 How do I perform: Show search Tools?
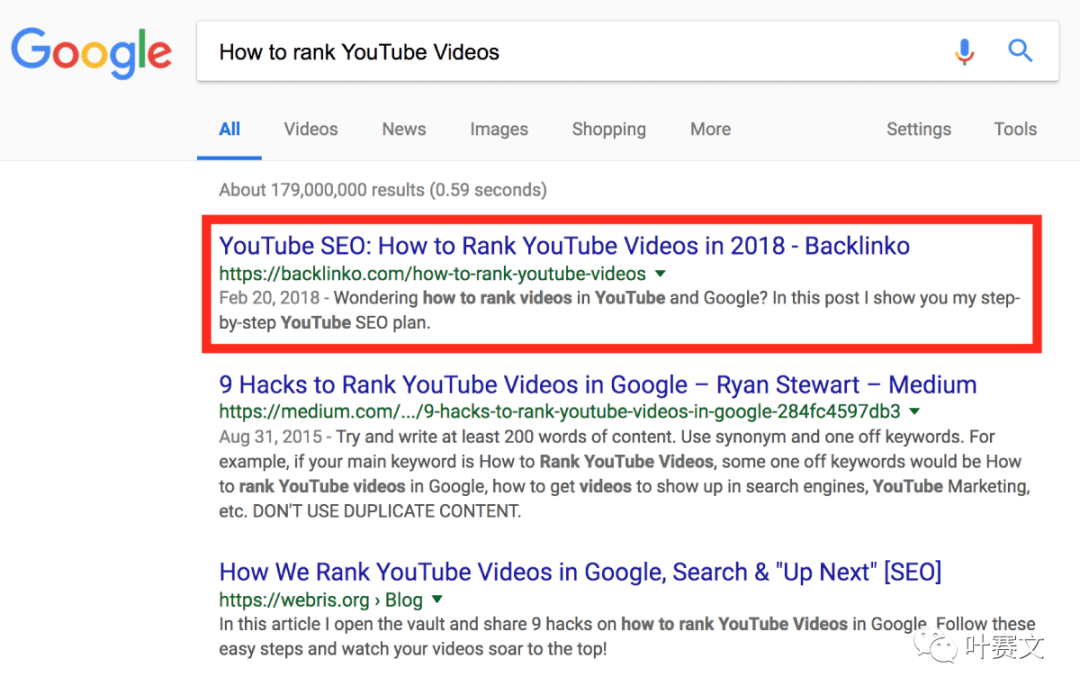click(x=1015, y=129)
